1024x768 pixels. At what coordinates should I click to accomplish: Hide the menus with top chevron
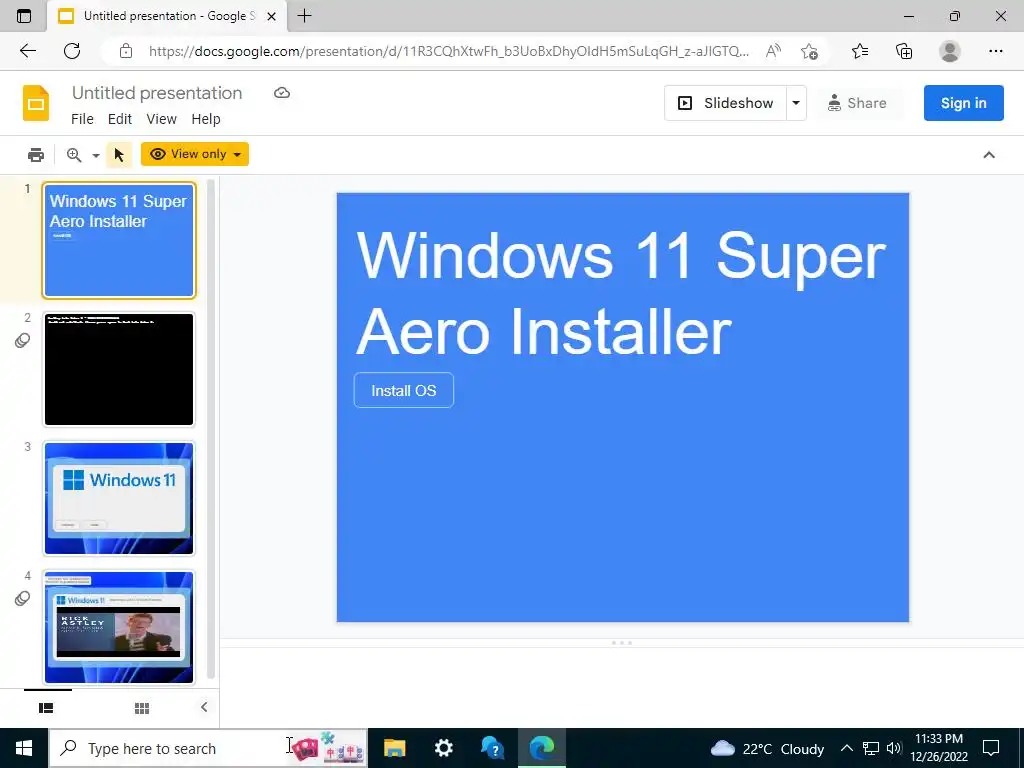(989, 155)
